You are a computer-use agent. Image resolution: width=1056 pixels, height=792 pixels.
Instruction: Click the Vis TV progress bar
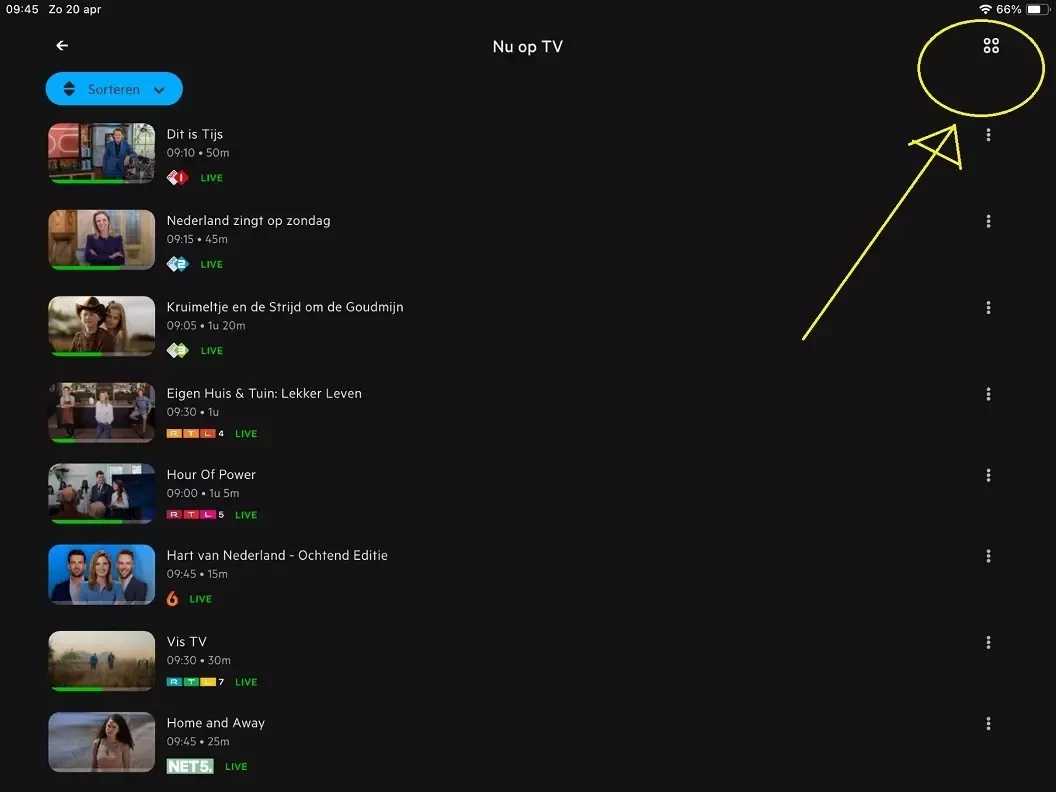[x=102, y=689]
